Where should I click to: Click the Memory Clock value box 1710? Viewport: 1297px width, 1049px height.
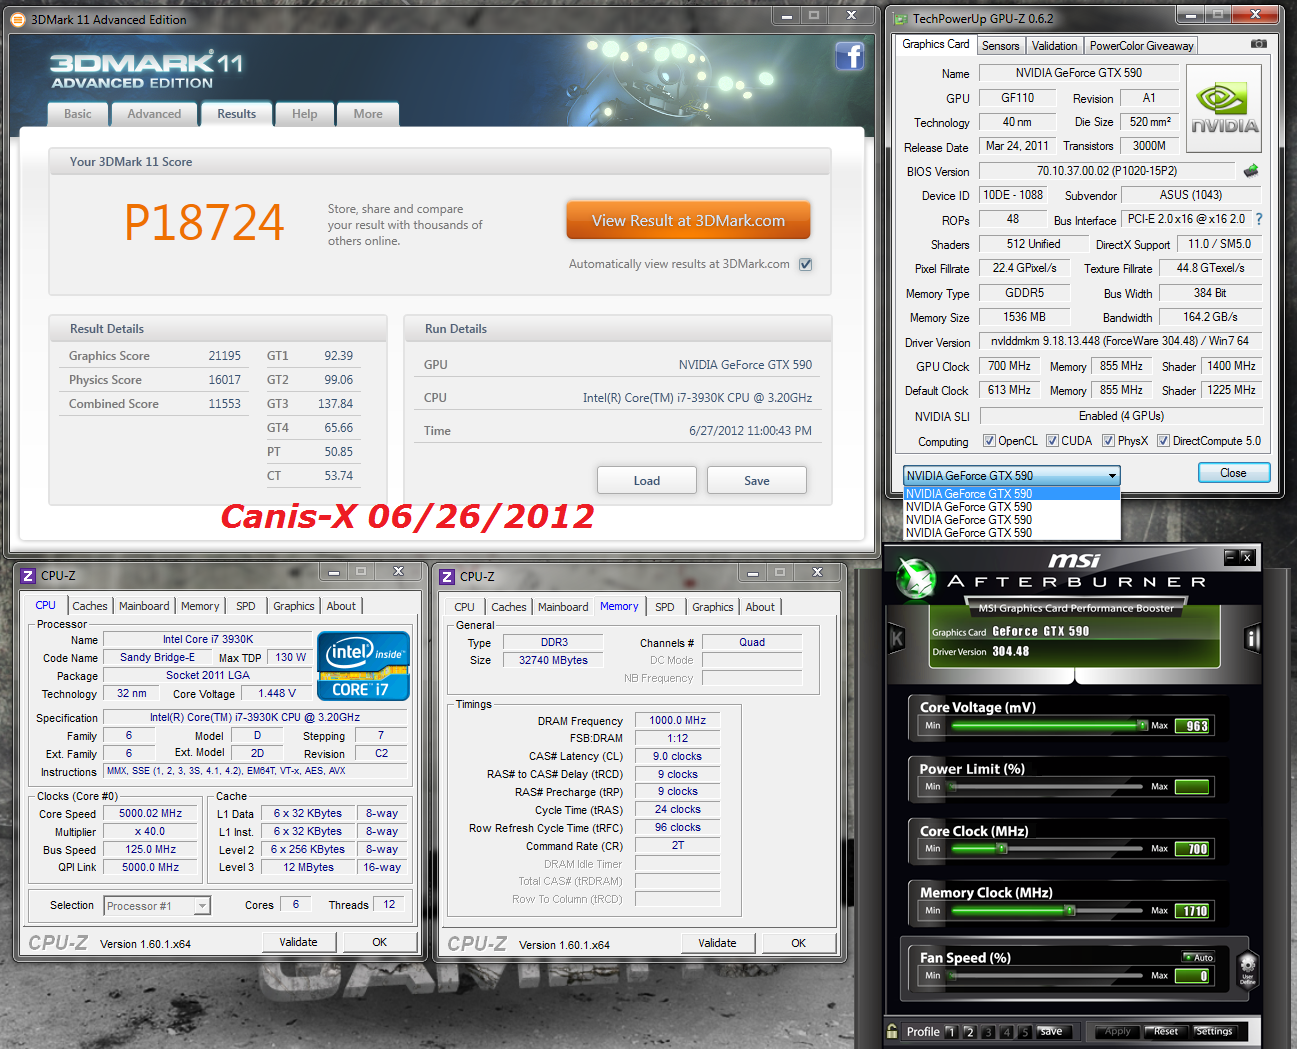(x=1193, y=911)
